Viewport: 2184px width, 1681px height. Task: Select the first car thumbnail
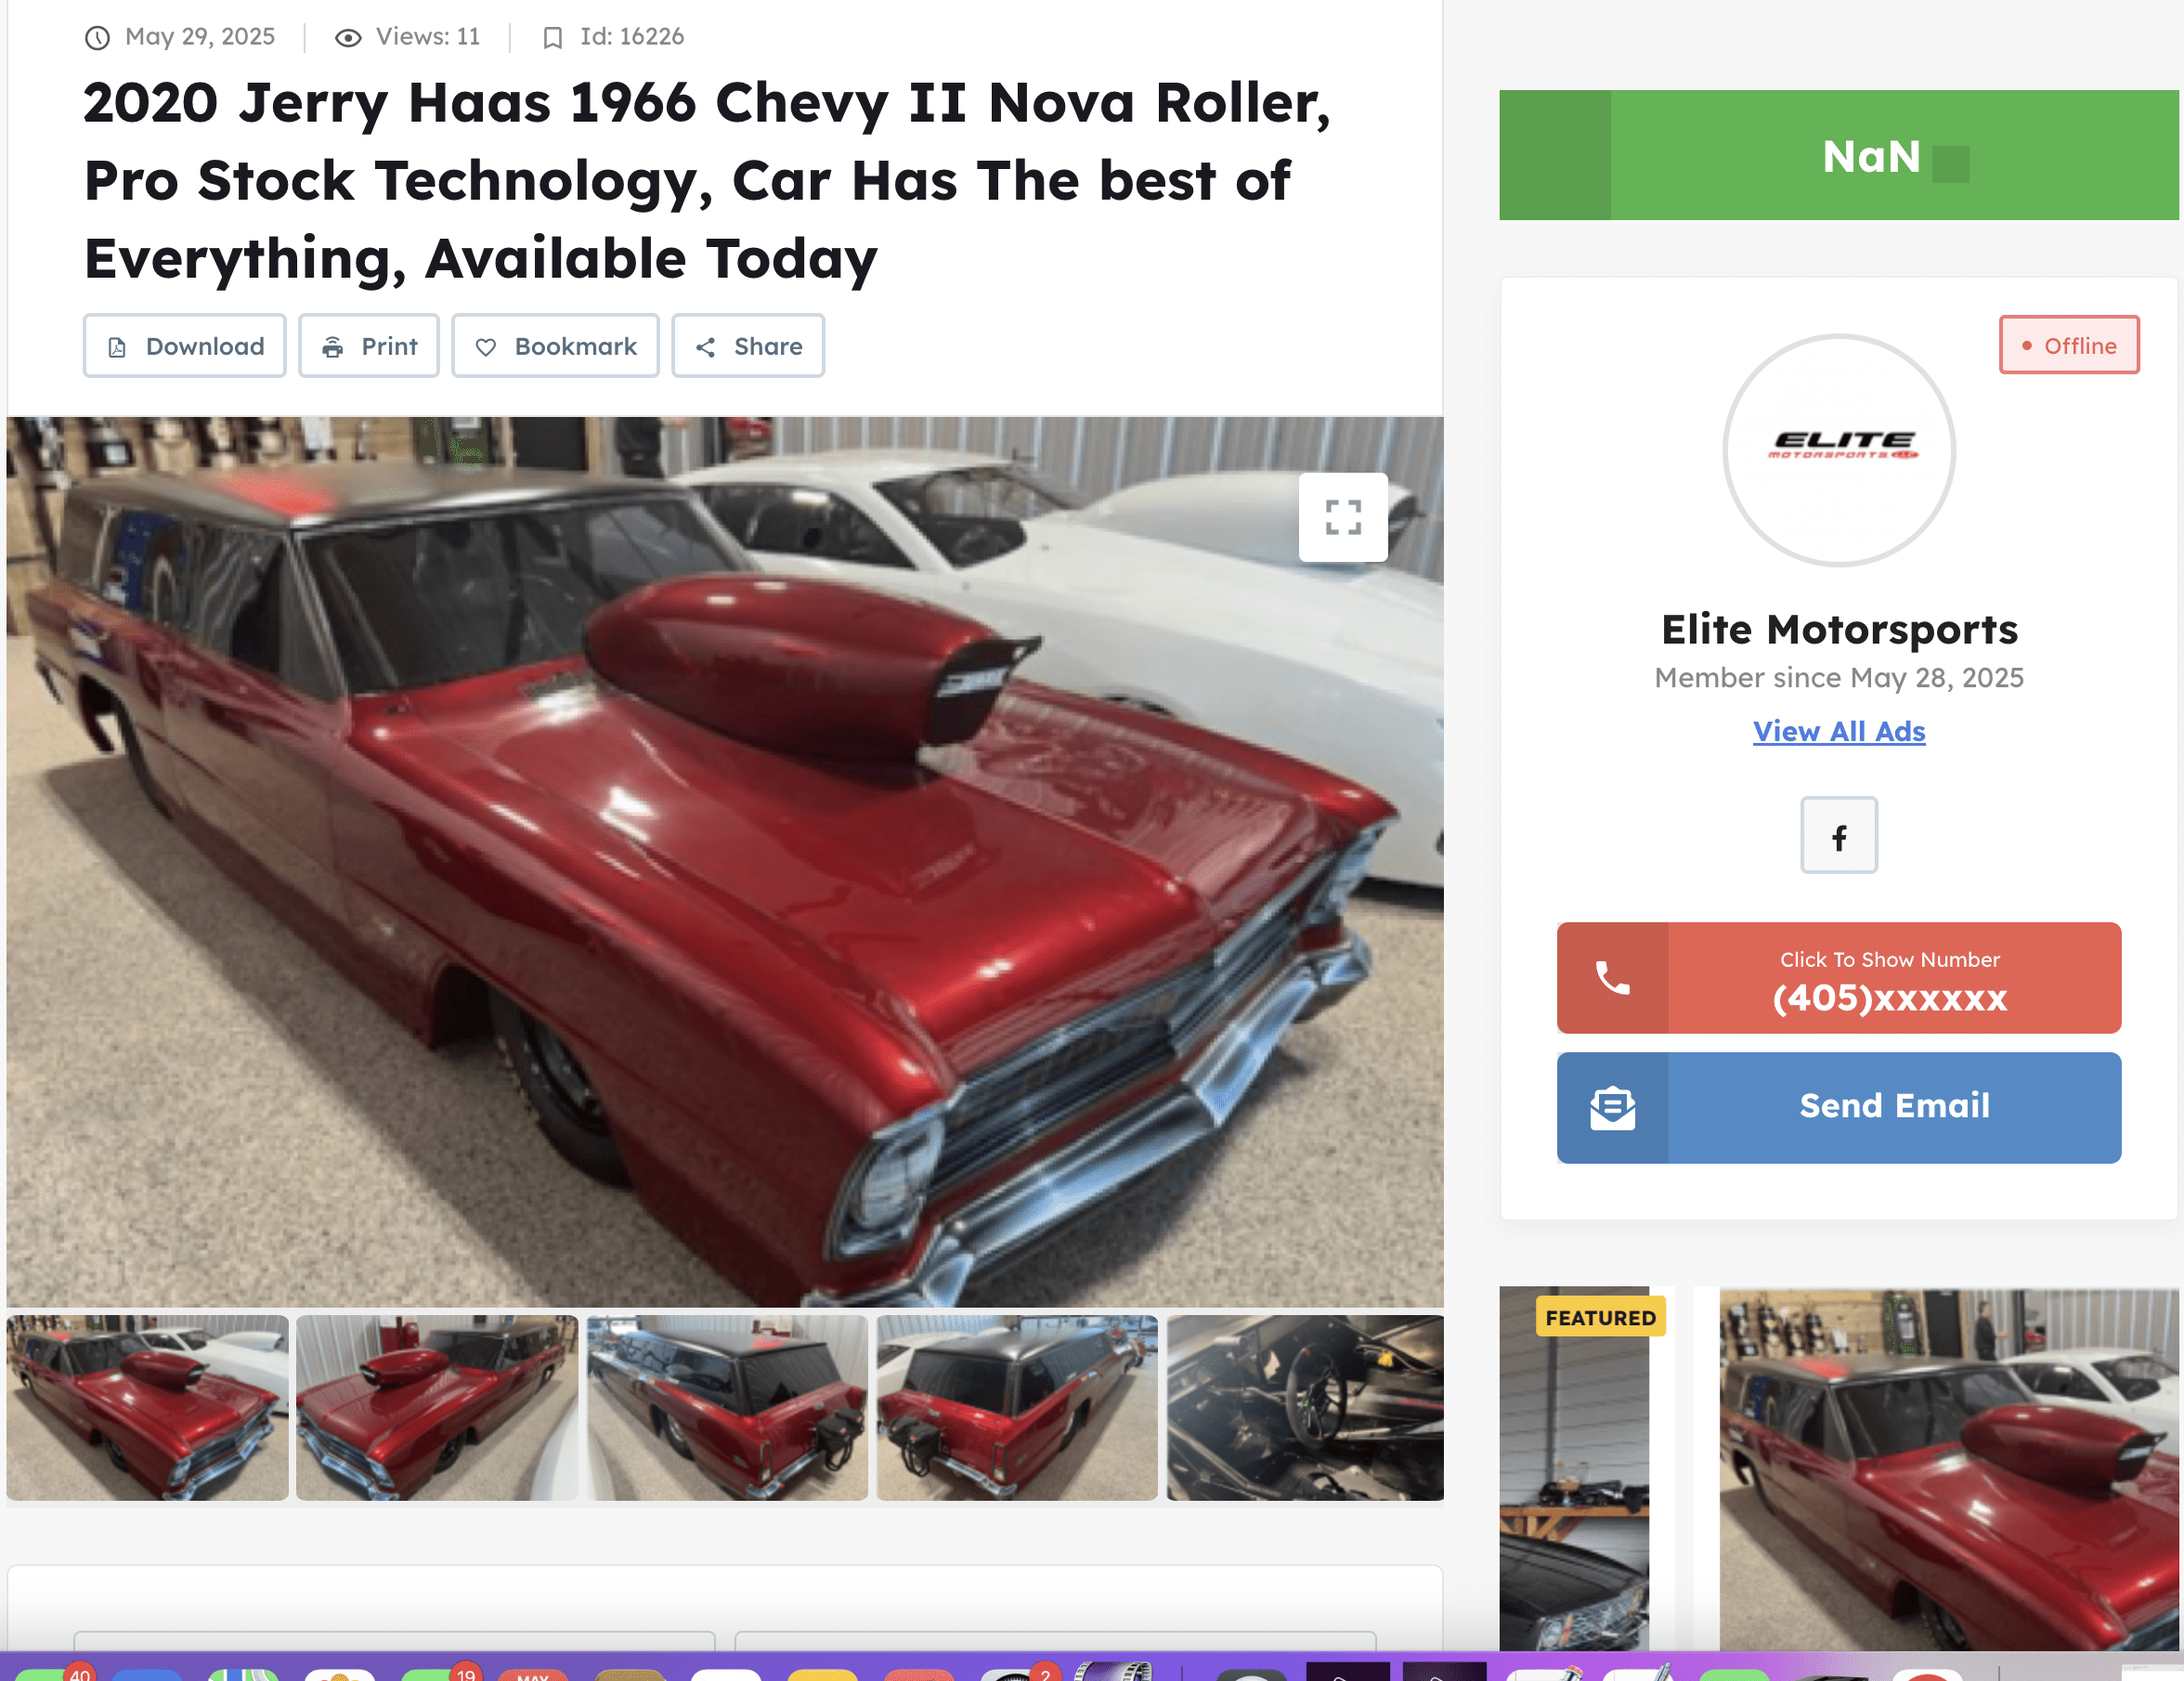tap(147, 1407)
